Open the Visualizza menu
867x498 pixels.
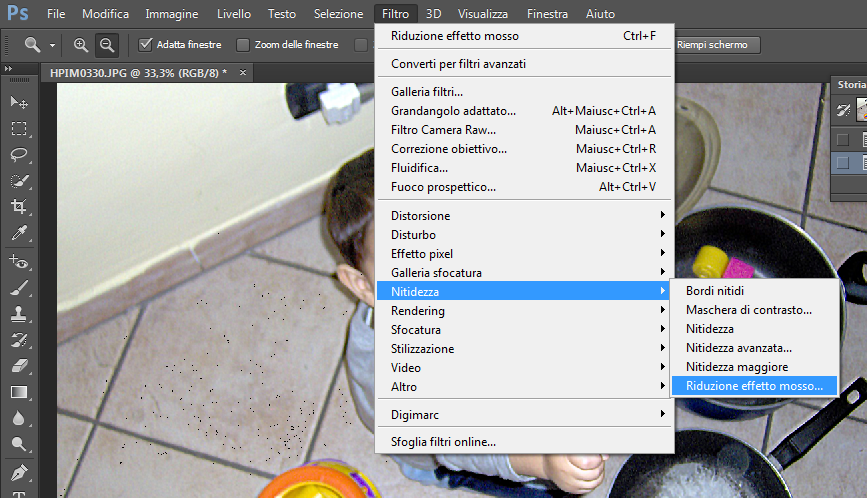[x=483, y=14]
